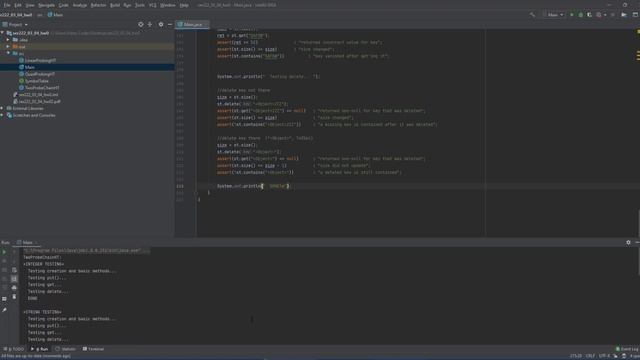Open the View menu

click(x=30, y=5)
